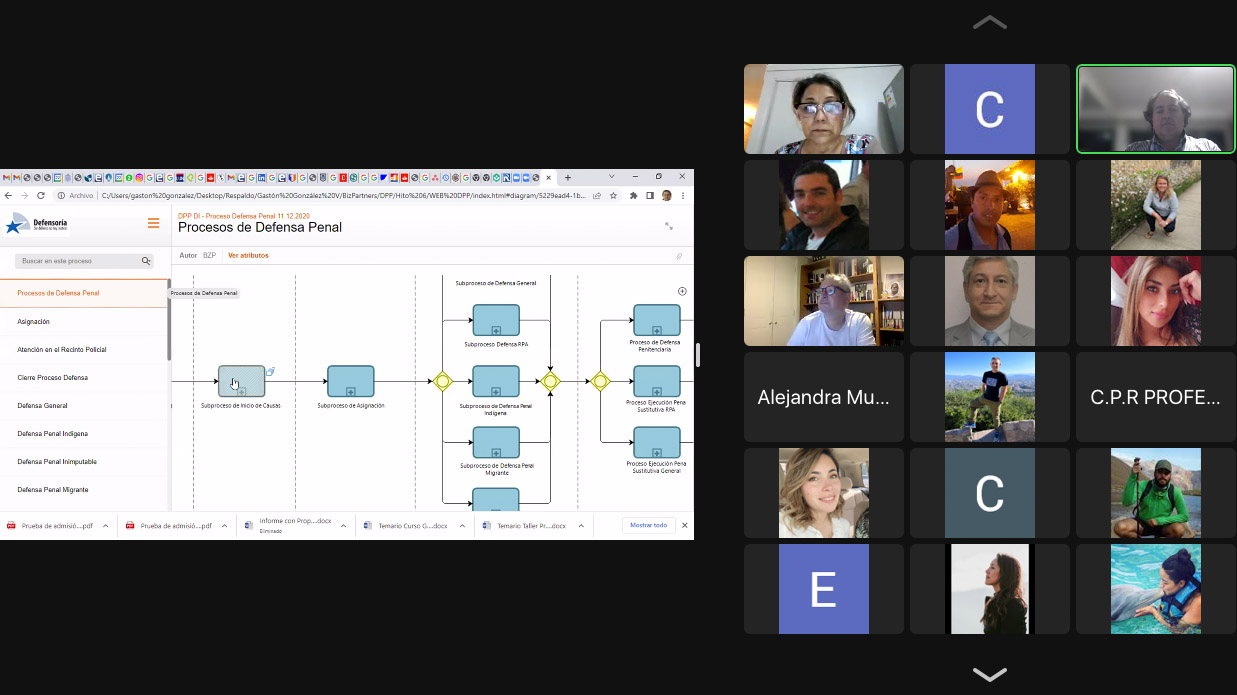Click the fullscreen expand diagram icon
The width and height of the screenshot is (1237, 695).
pyautogui.click(x=669, y=226)
